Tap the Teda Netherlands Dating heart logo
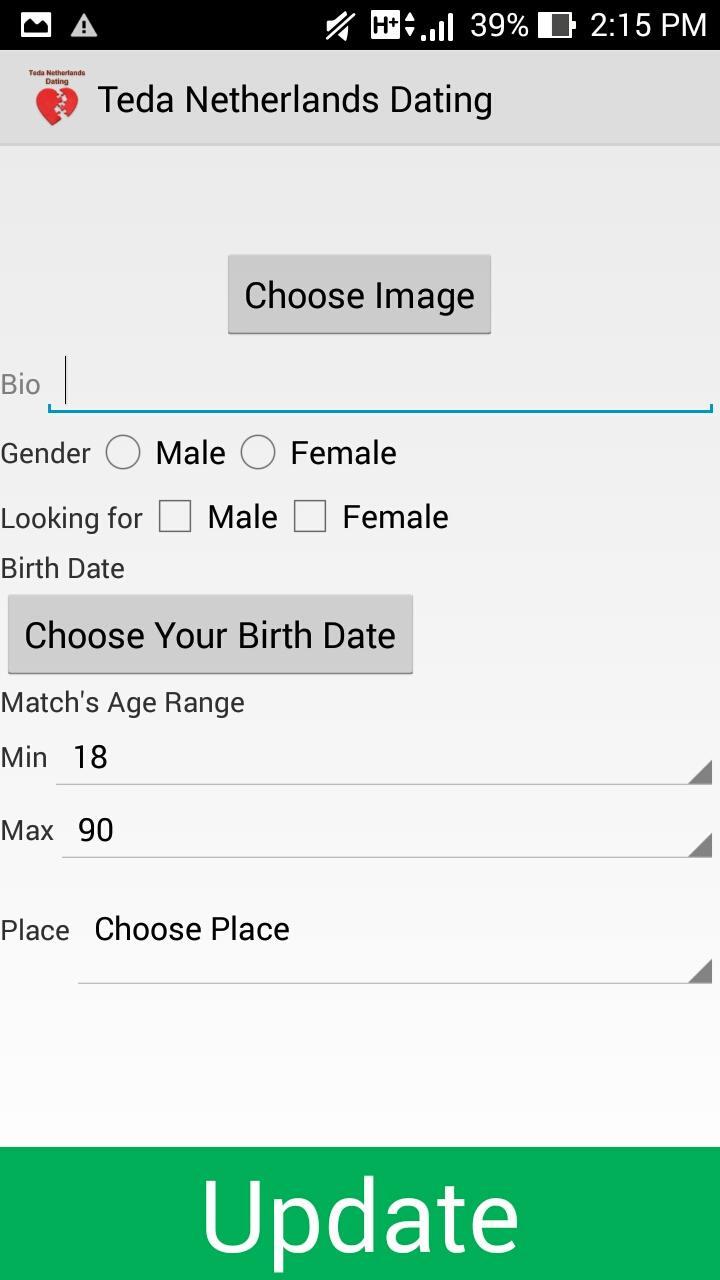 [x=57, y=99]
